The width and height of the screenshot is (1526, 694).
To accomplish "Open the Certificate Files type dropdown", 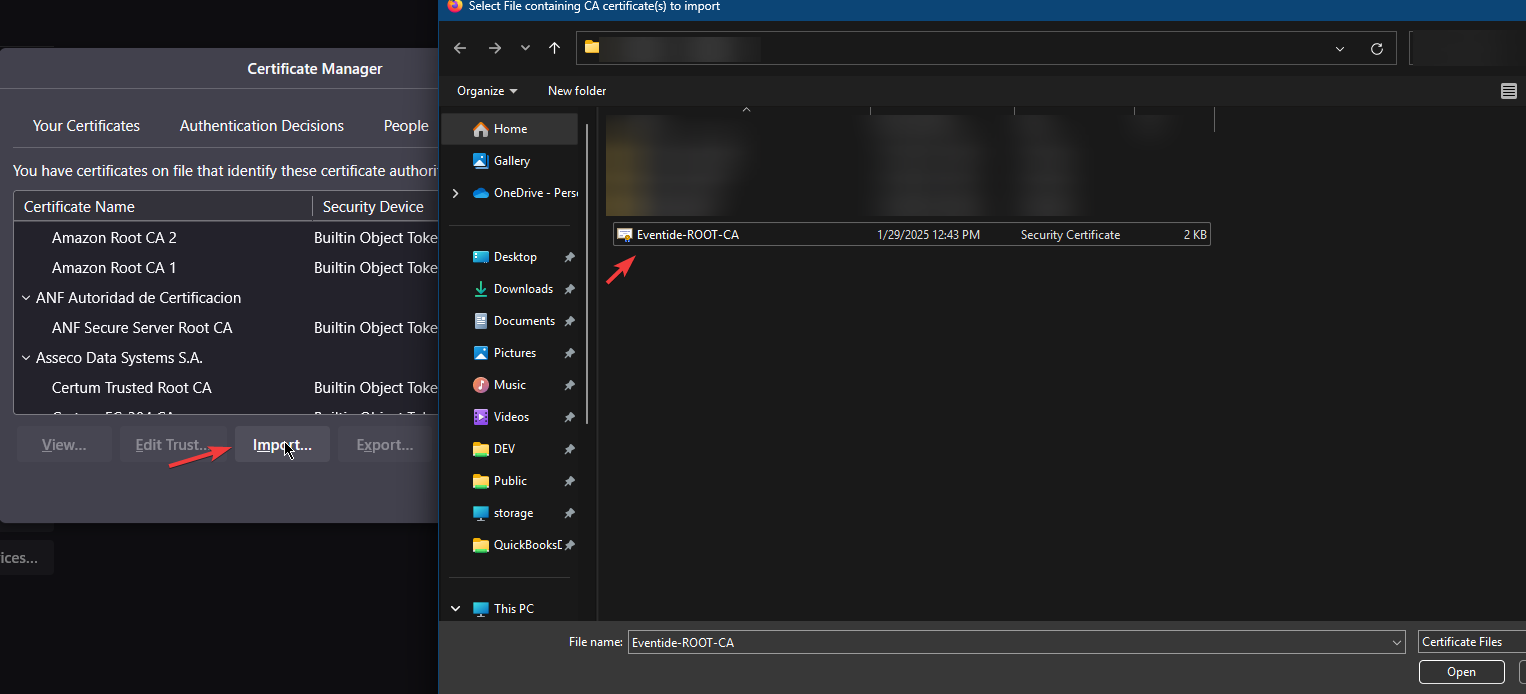I will (1470, 642).
